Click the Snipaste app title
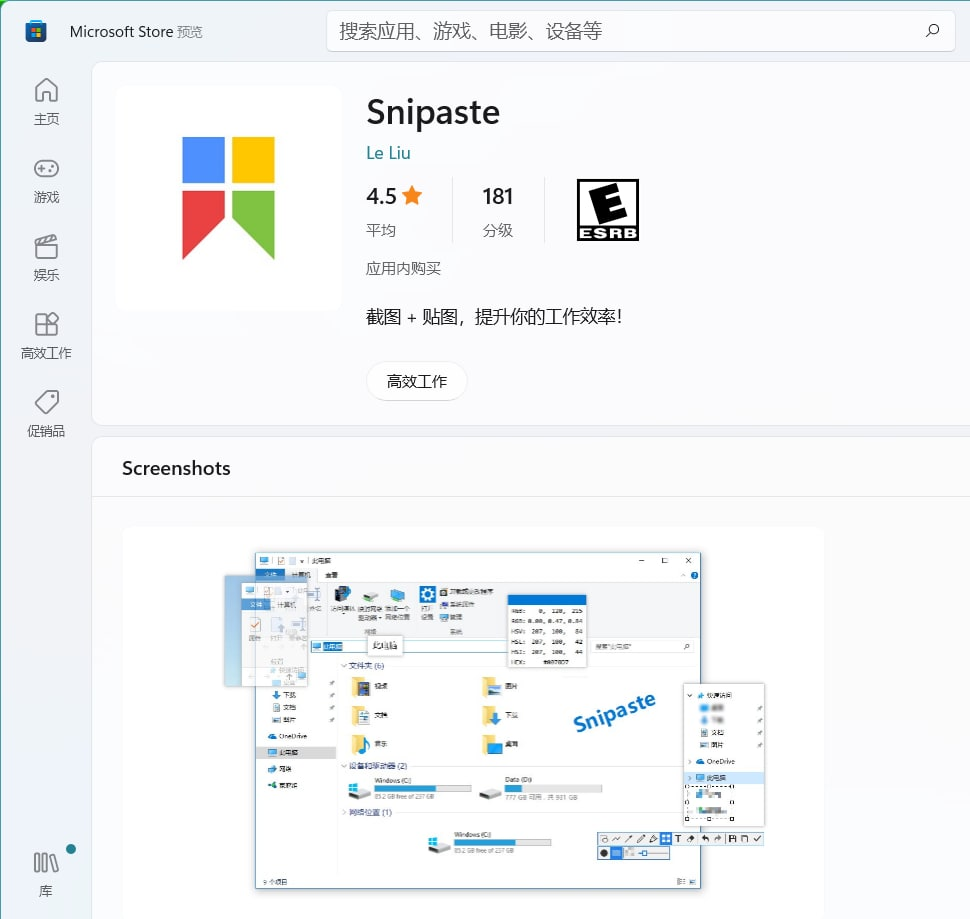 click(433, 112)
